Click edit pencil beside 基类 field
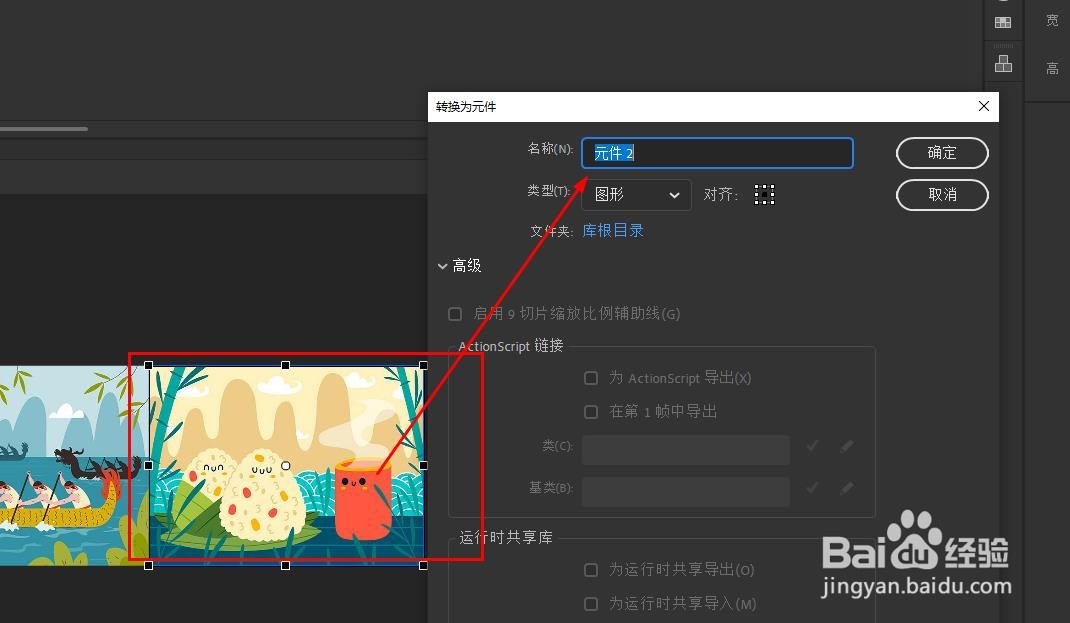 pyautogui.click(x=846, y=488)
